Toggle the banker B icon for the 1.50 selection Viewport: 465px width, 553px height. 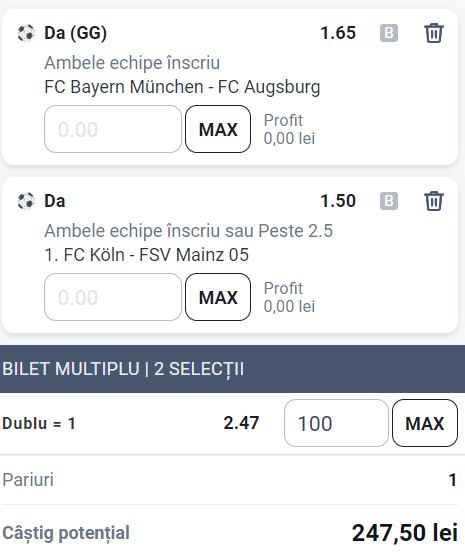click(x=389, y=201)
